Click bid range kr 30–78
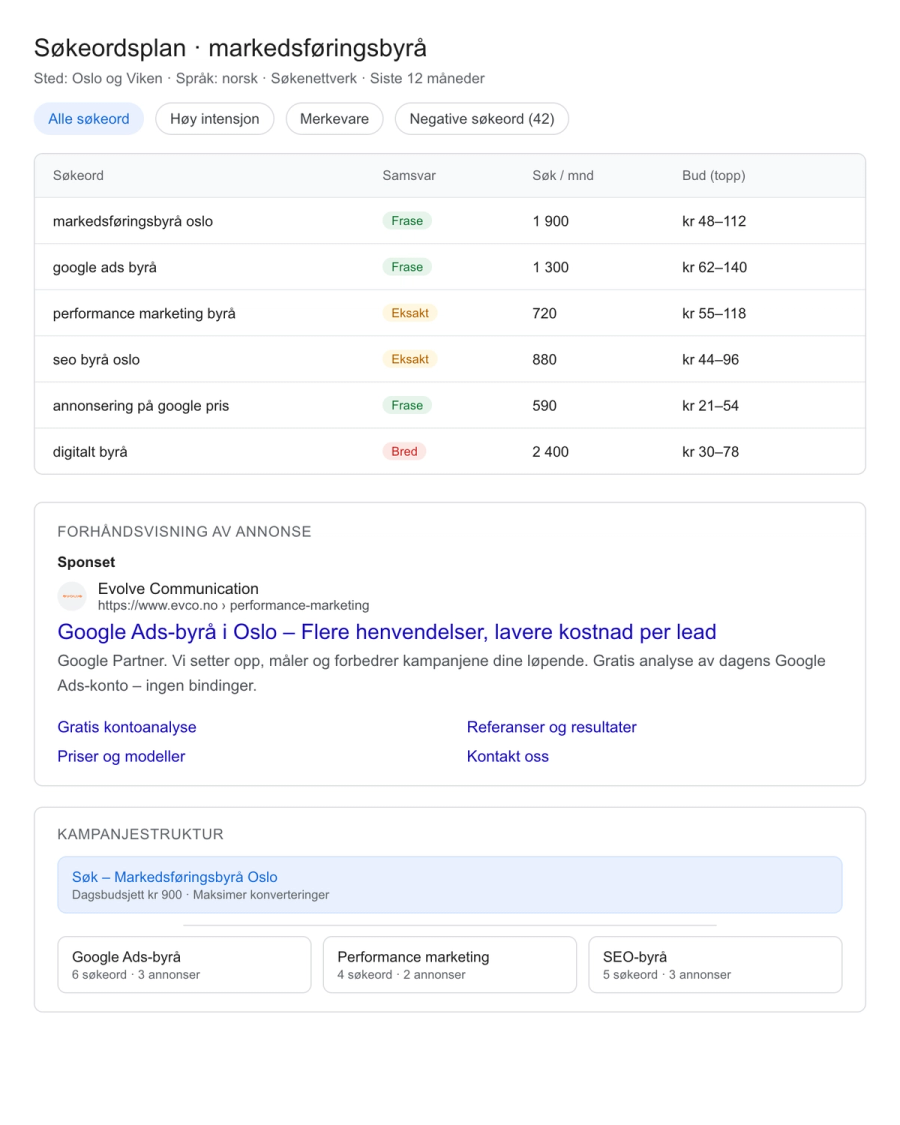This screenshot has width=900, height=1125. [711, 452]
